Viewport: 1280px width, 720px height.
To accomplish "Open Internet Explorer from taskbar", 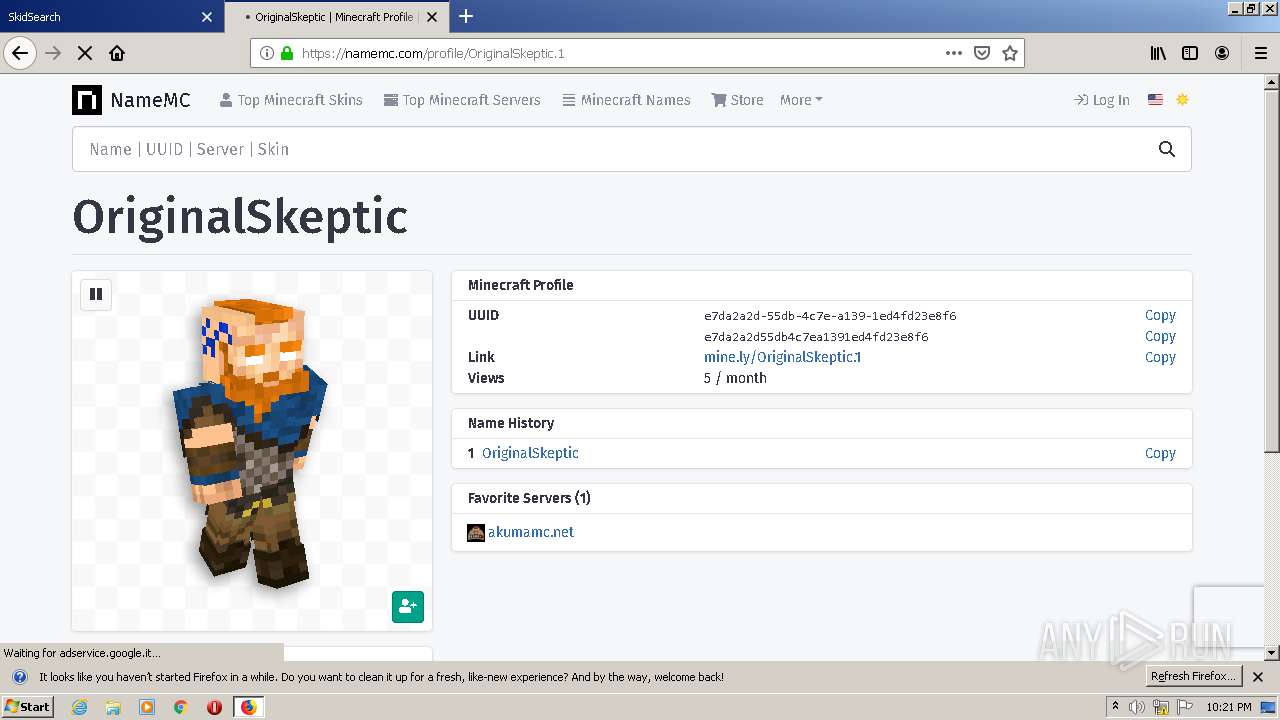I will (79, 707).
